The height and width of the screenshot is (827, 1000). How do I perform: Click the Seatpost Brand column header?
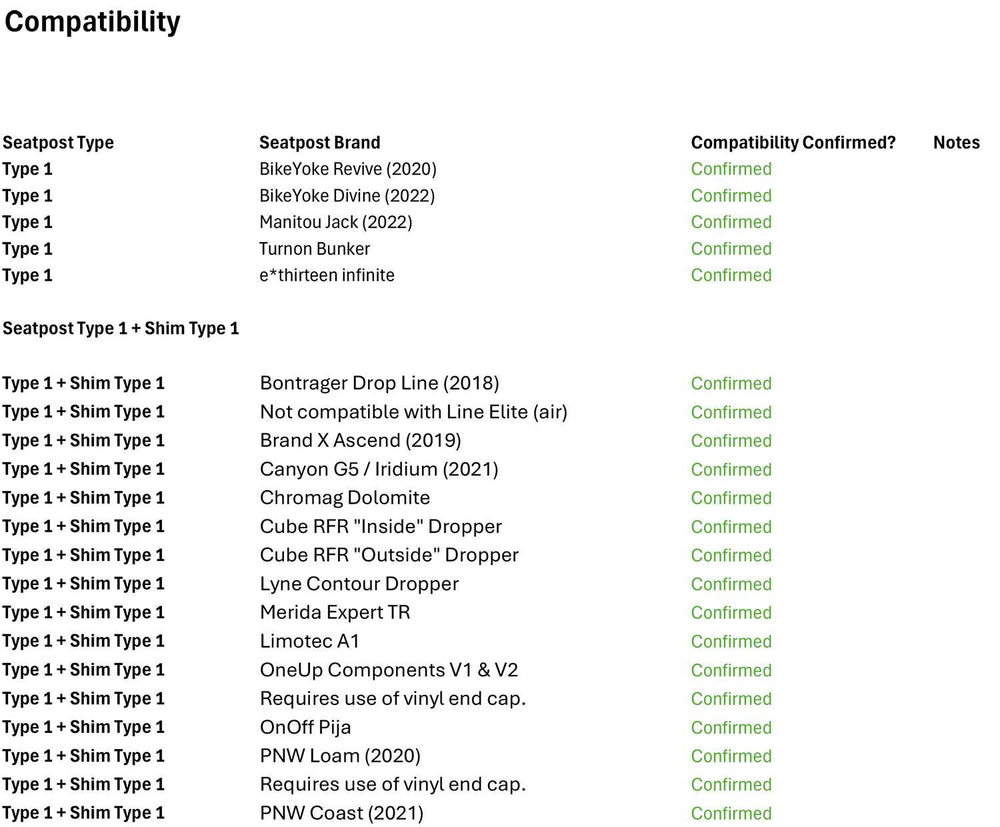[x=319, y=142]
